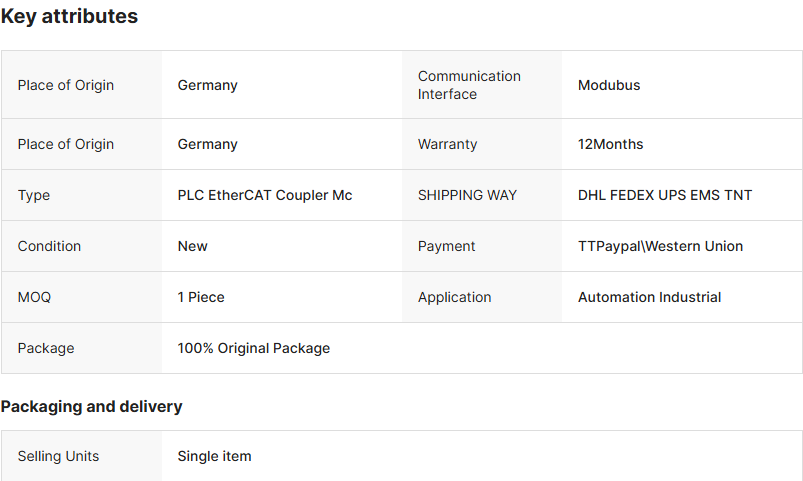This screenshot has width=803, height=481.
Task: Click the Condition label cell
Action: pyautogui.click(x=49, y=246)
